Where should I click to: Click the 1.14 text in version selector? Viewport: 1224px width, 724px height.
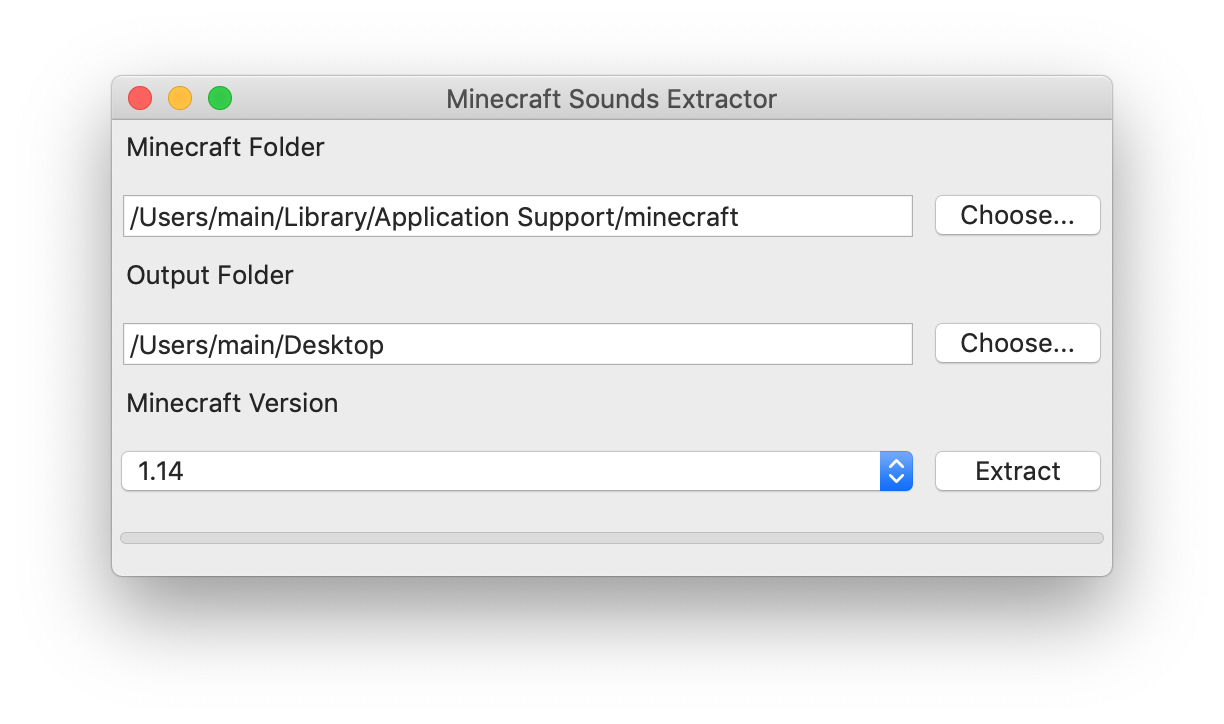pos(161,471)
